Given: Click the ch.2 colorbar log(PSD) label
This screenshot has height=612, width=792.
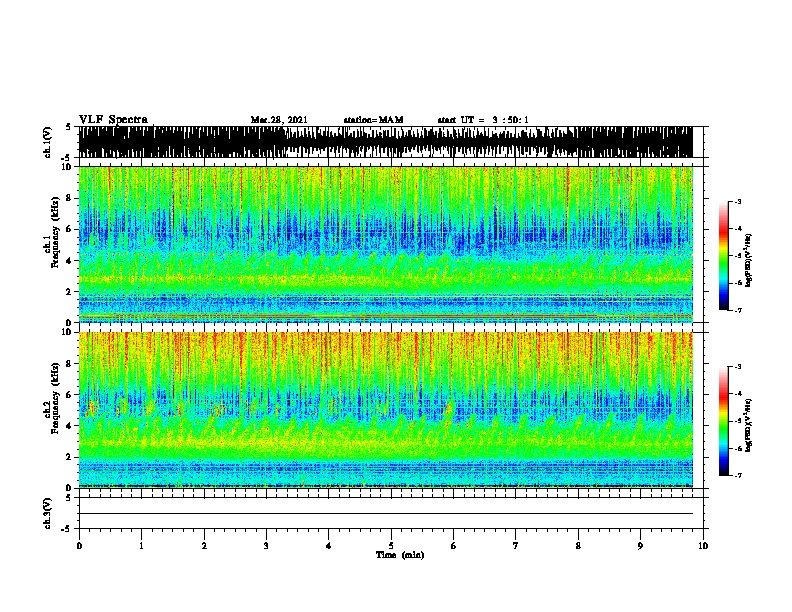Looking at the screenshot, I should tap(748, 425).
